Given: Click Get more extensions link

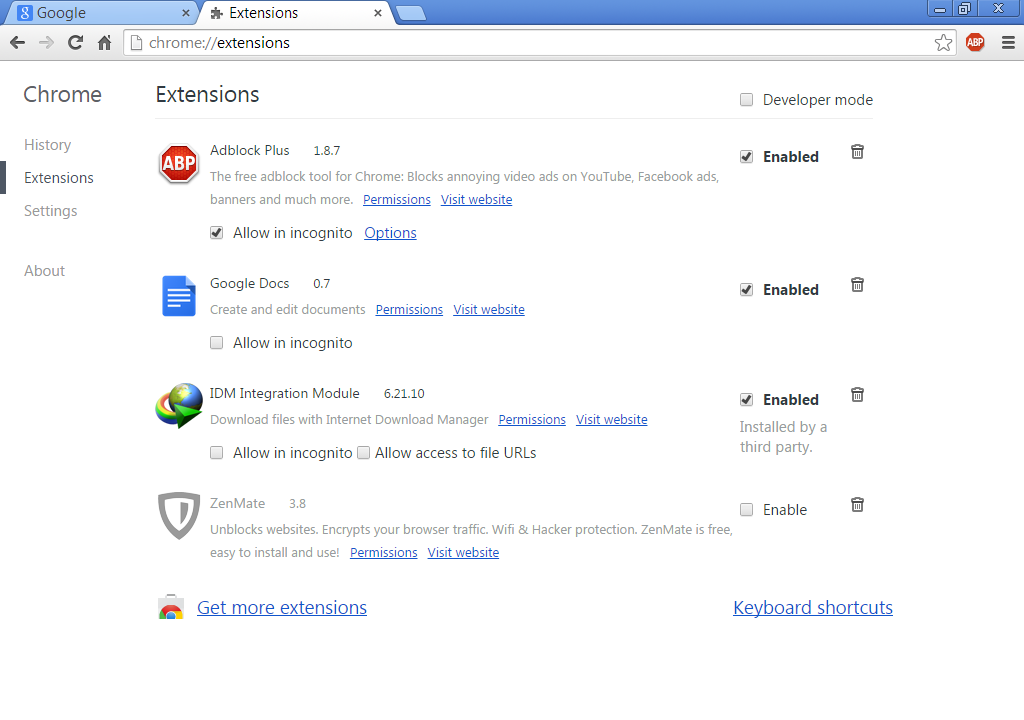Looking at the screenshot, I should pyautogui.click(x=282, y=608).
